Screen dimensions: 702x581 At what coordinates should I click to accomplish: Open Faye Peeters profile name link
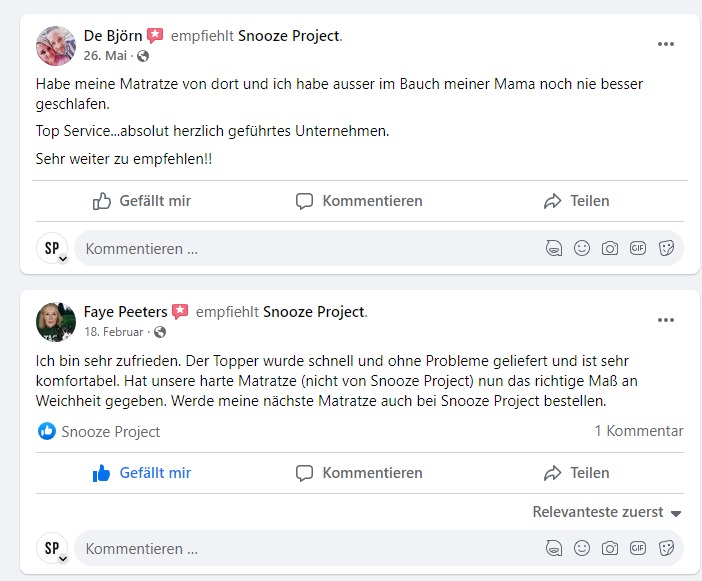(125, 312)
